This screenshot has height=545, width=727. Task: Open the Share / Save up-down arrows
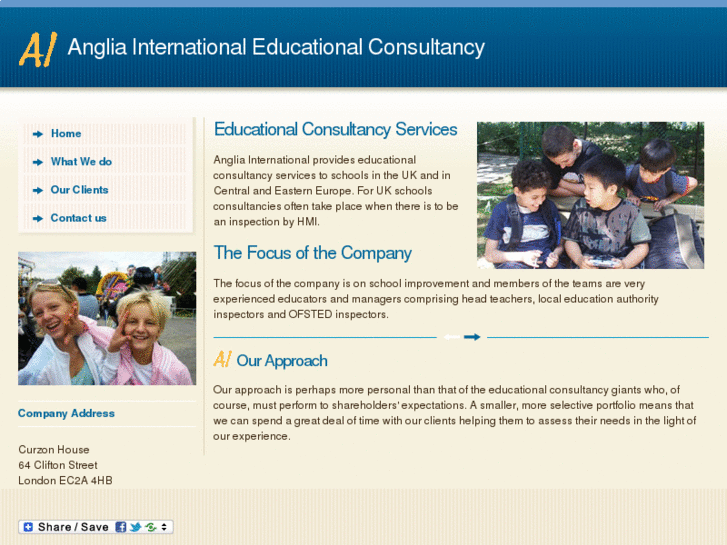(164, 527)
